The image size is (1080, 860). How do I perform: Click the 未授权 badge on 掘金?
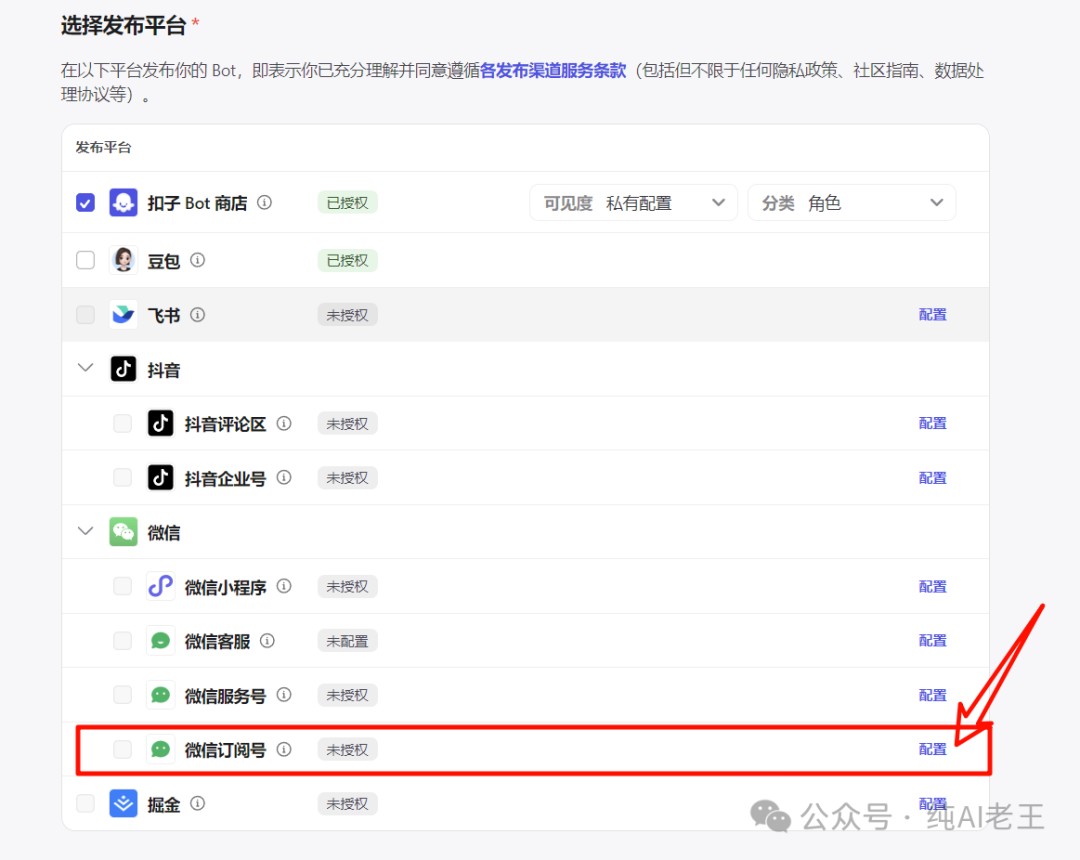click(347, 804)
